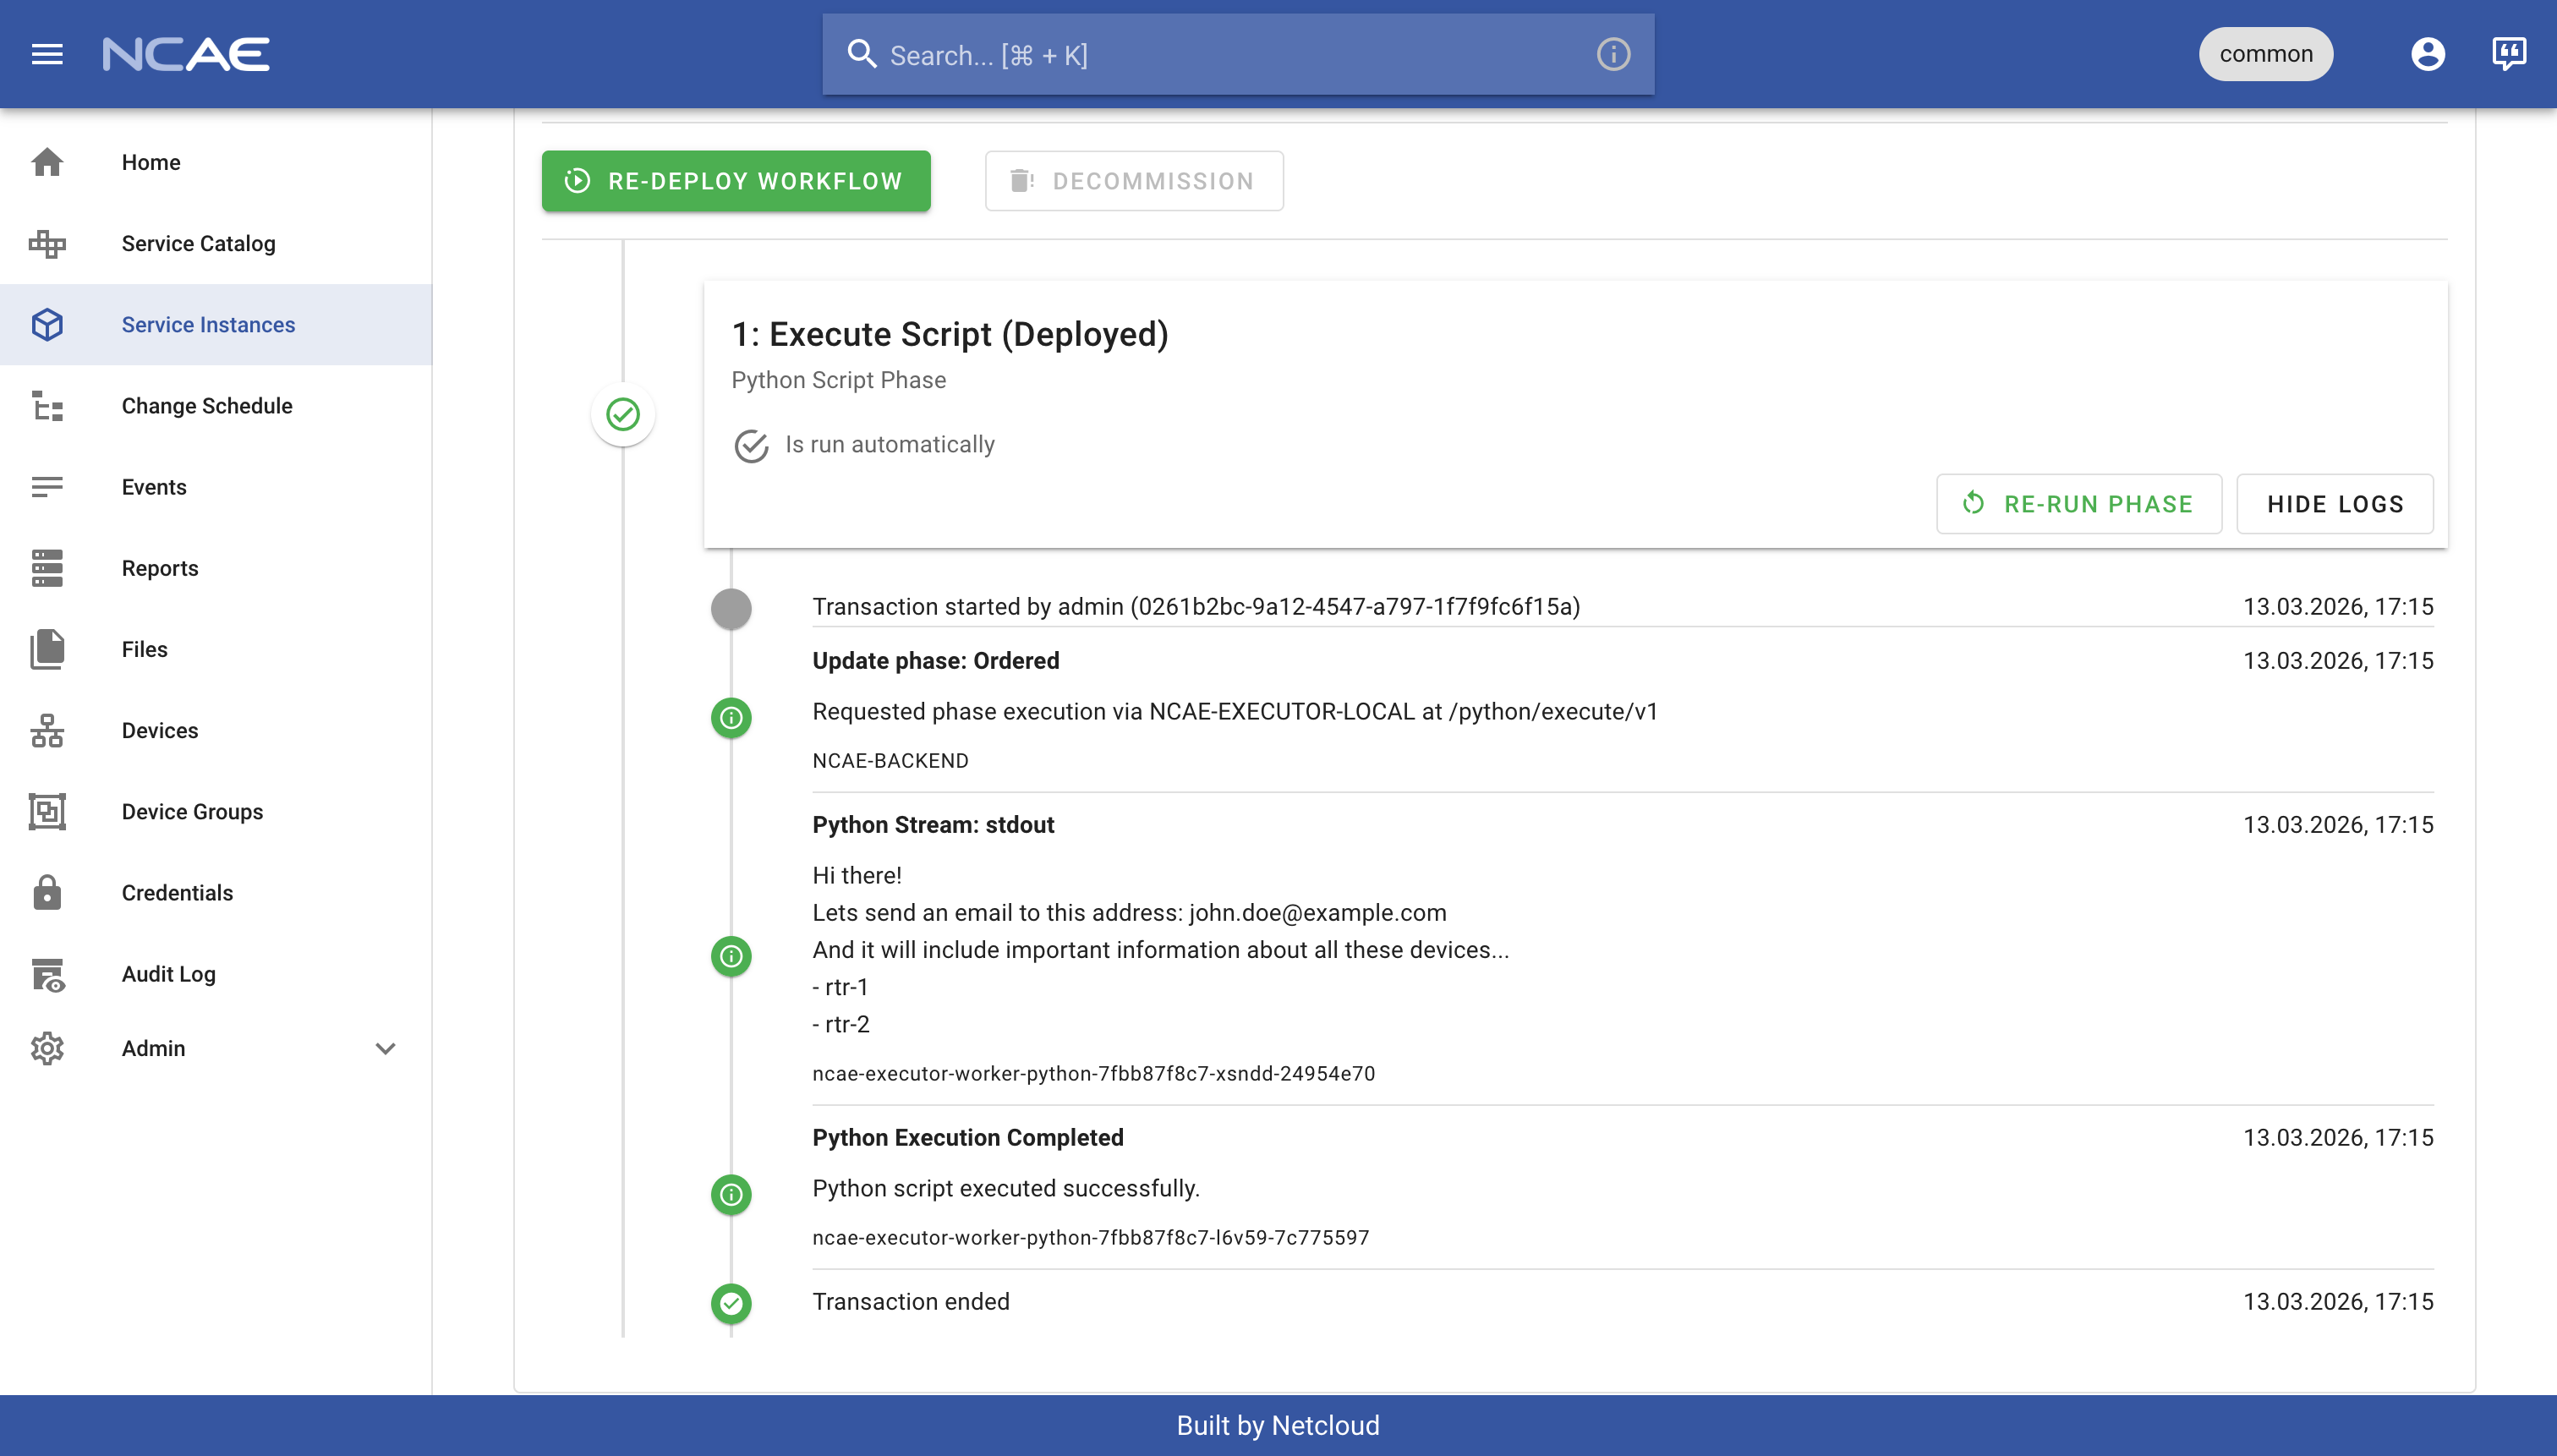Open the Devices page
Viewport: 2557px width, 1456px height.
point(216,730)
